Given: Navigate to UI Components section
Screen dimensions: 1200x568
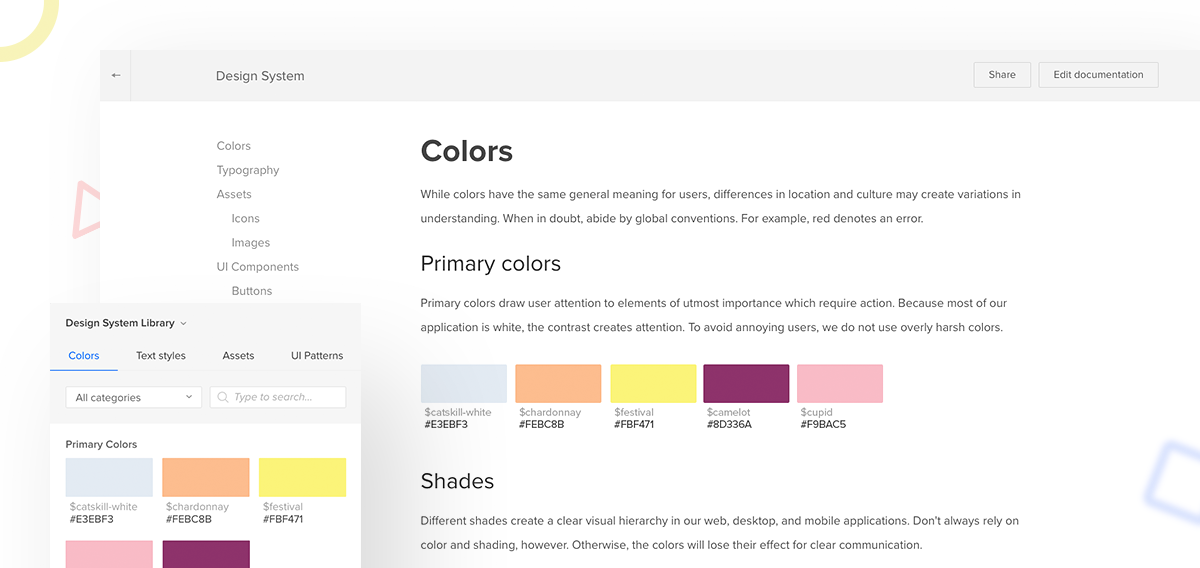Looking at the screenshot, I should pyautogui.click(x=258, y=267).
